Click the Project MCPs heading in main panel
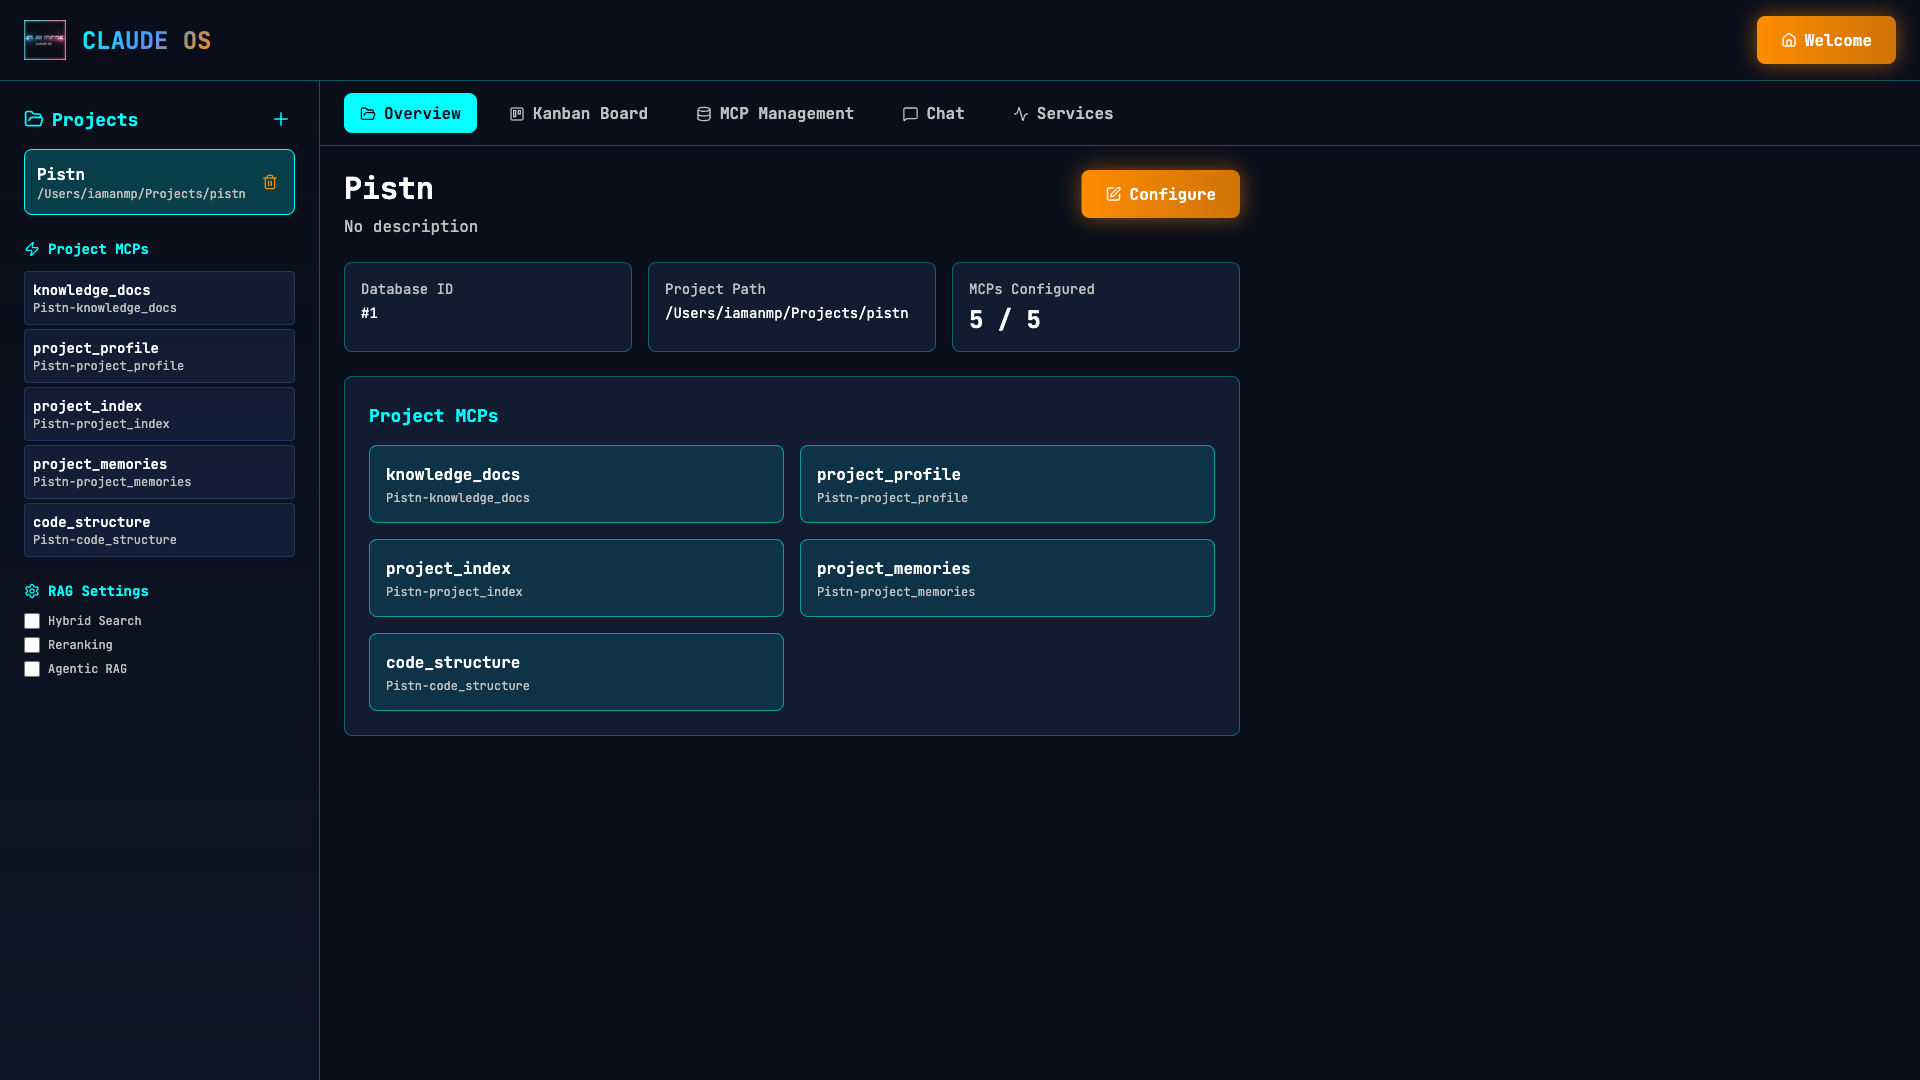 click(433, 416)
